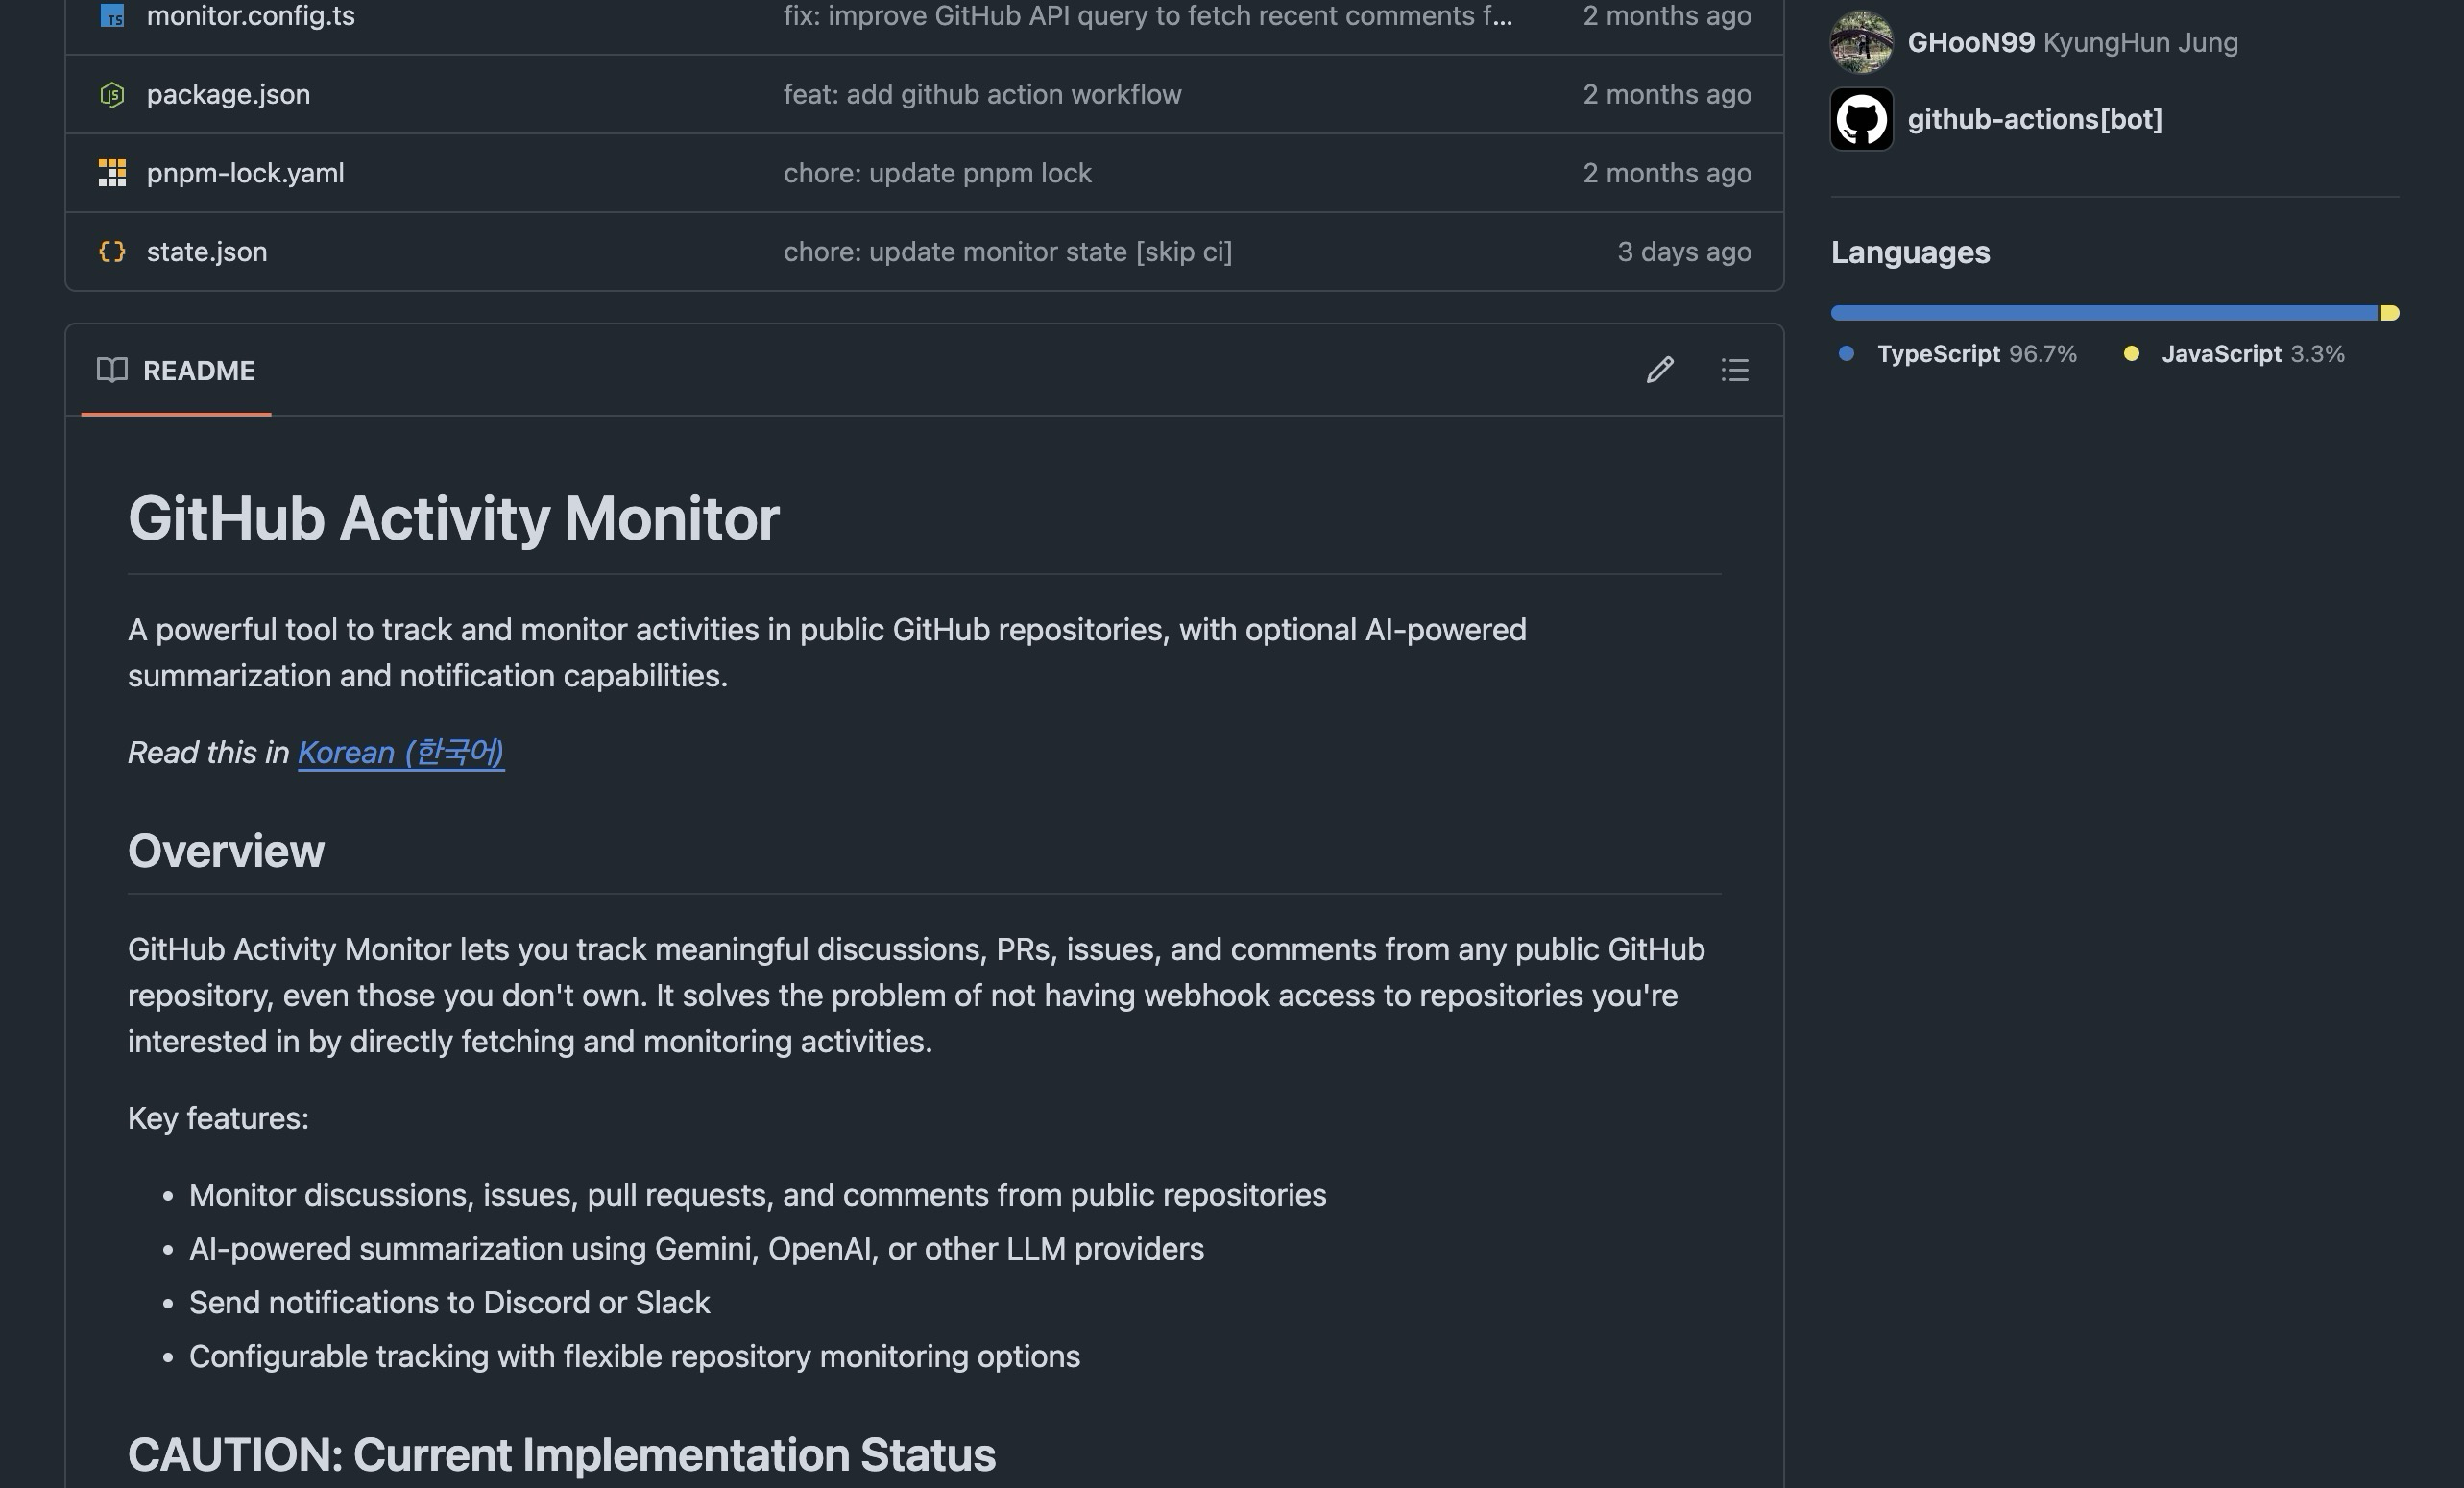Click the TypeScript file icon beside monitor.config.ts

(x=112, y=15)
